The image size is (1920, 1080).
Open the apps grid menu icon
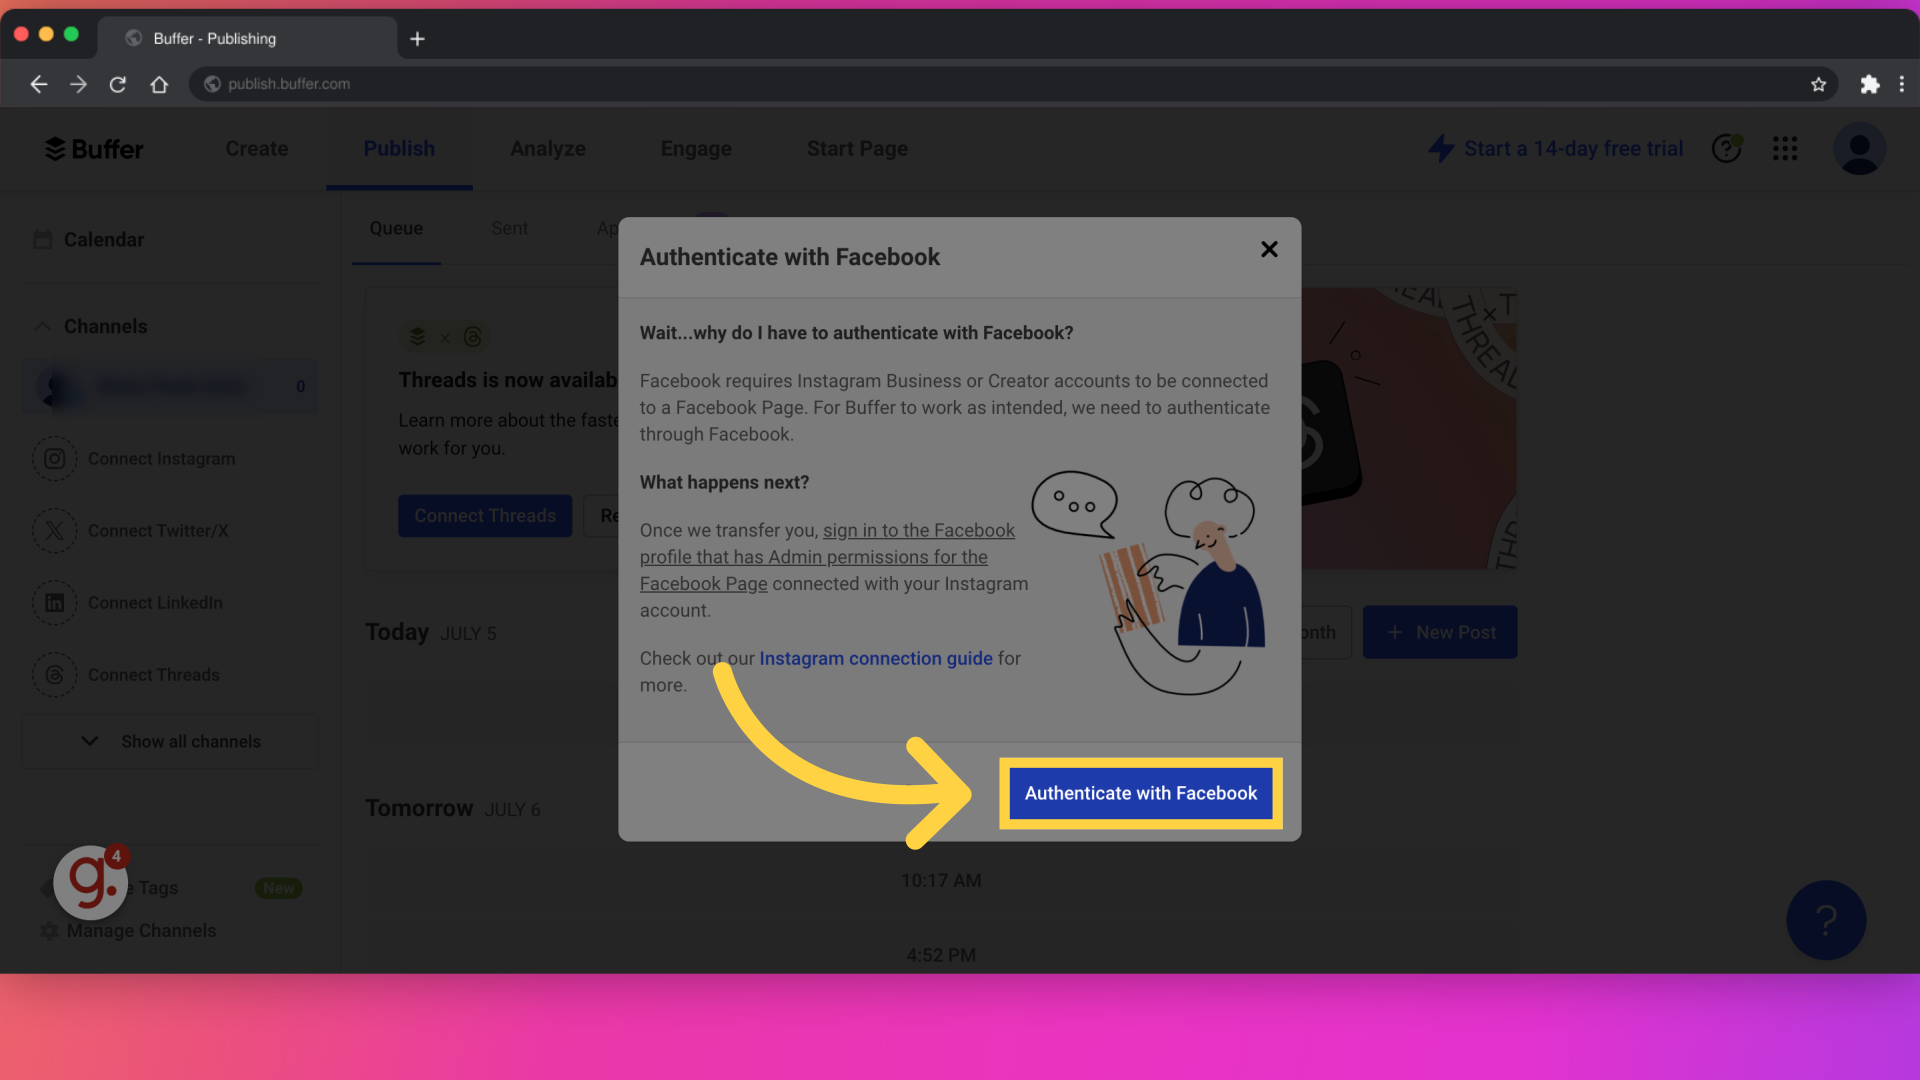[x=1785, y=148]
